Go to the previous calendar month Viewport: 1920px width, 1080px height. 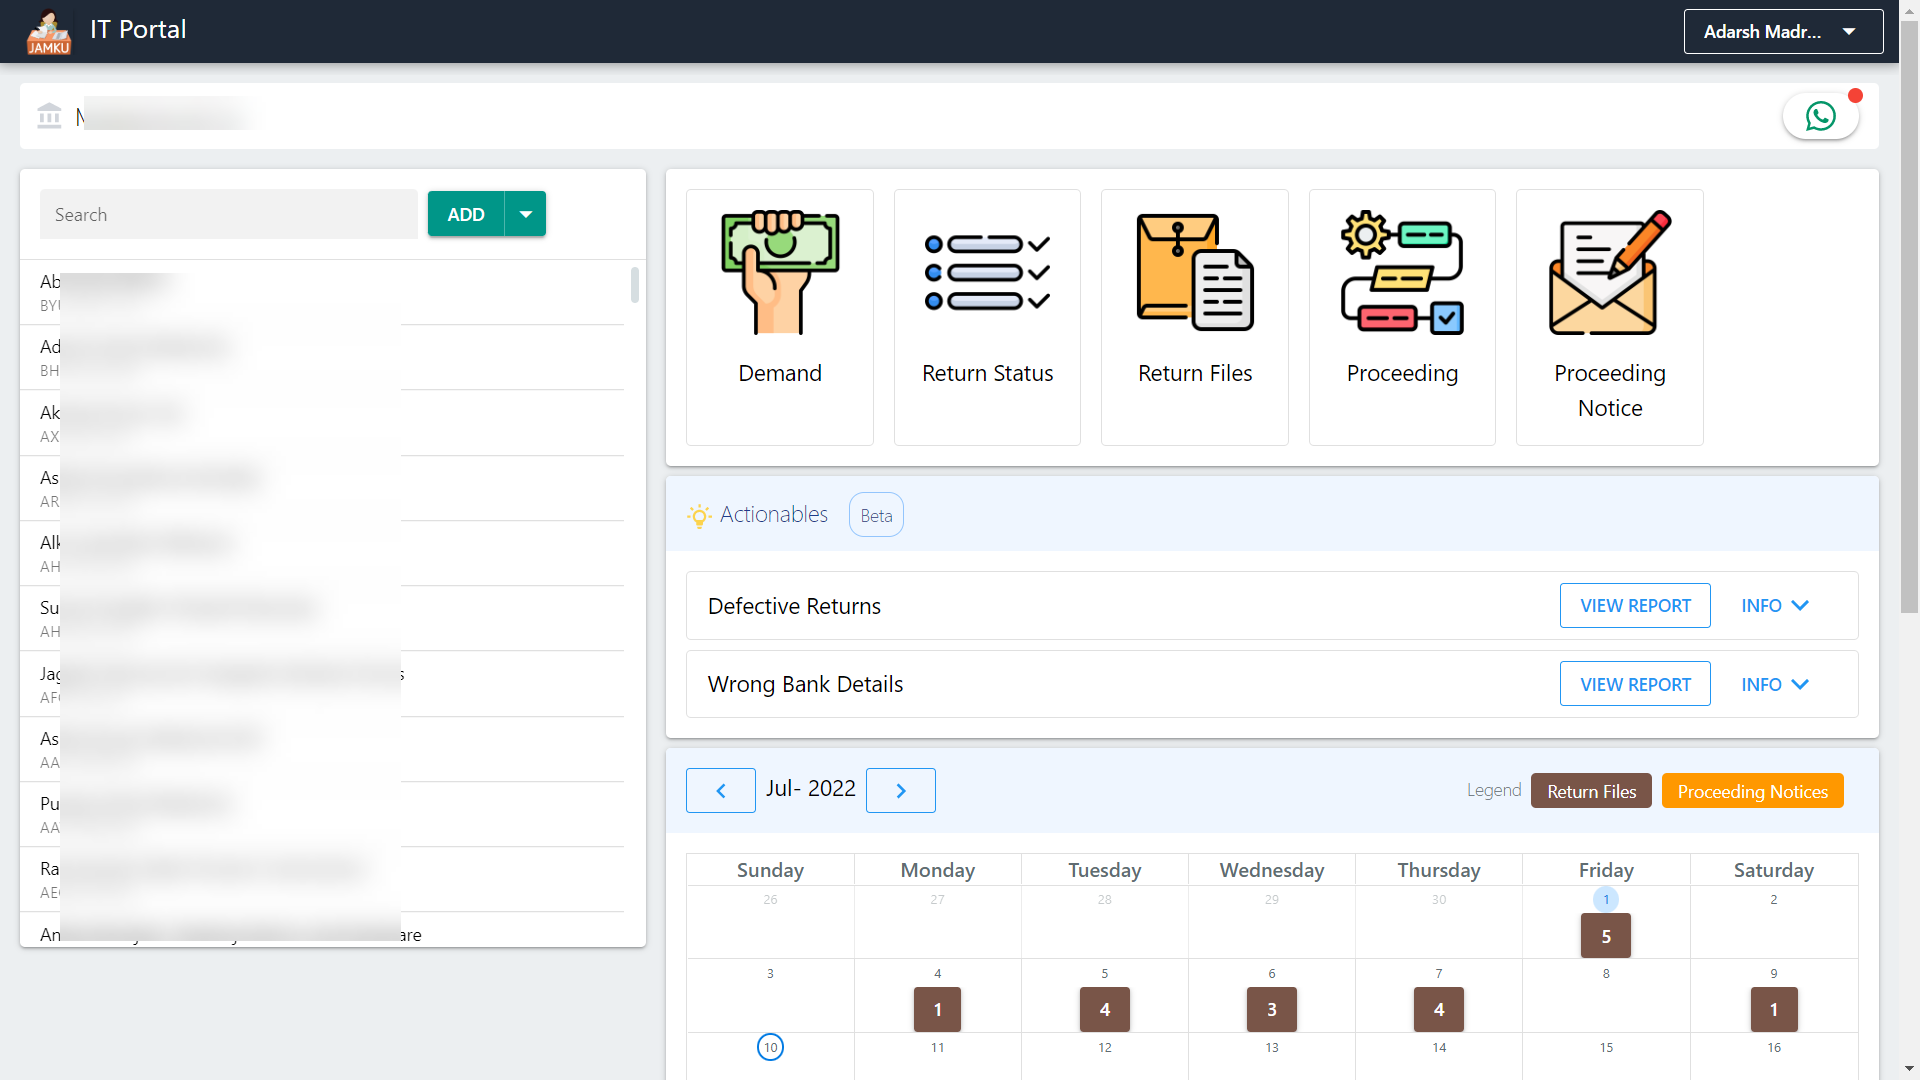tap(720, 790)
